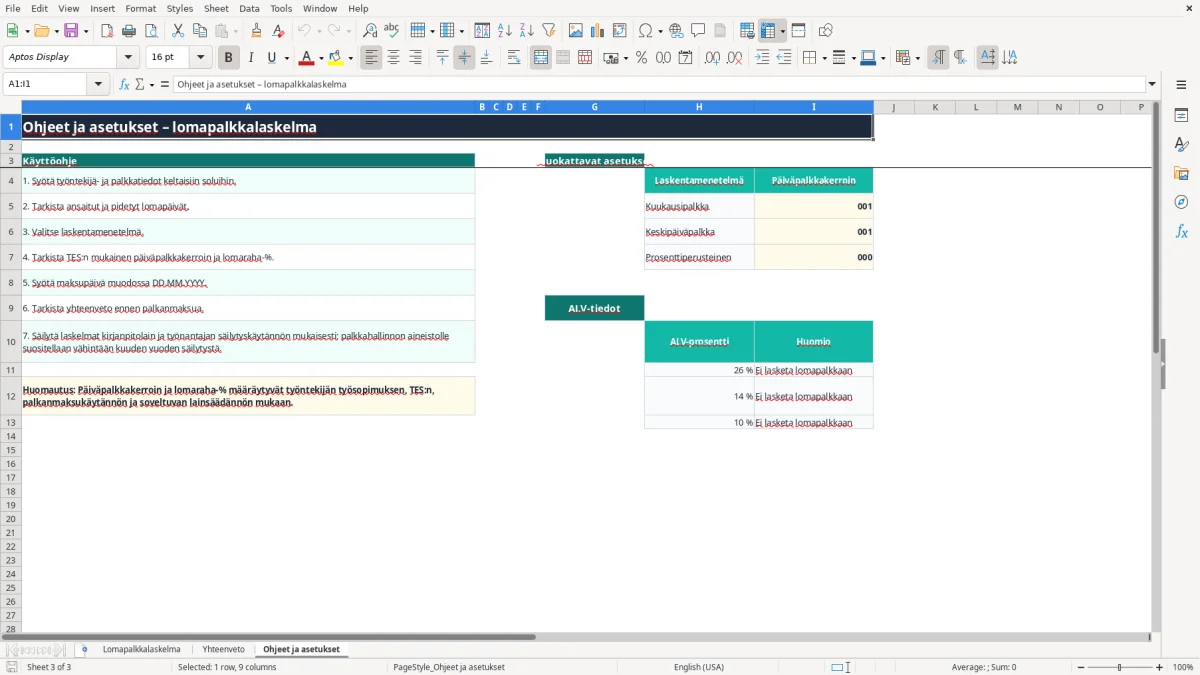This screenshot has height=675, width=1200.
Task: Click the Increase Indent icon
Action: pos(762,58)
